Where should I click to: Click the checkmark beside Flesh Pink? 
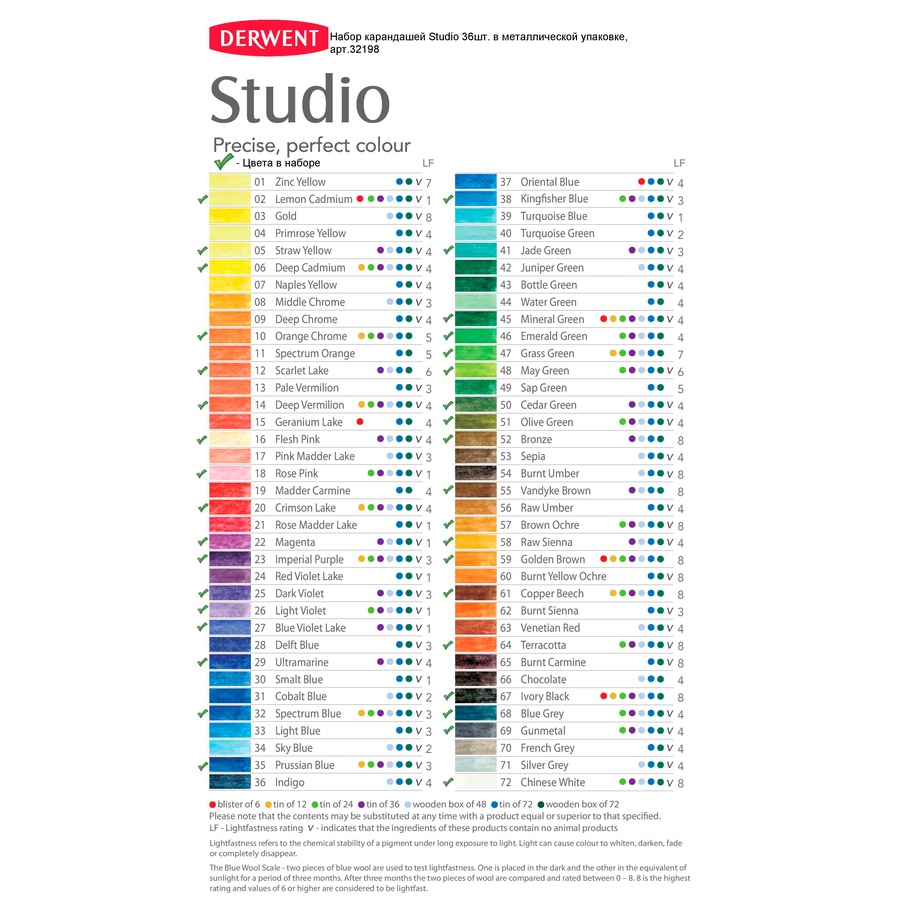[202, 439]
